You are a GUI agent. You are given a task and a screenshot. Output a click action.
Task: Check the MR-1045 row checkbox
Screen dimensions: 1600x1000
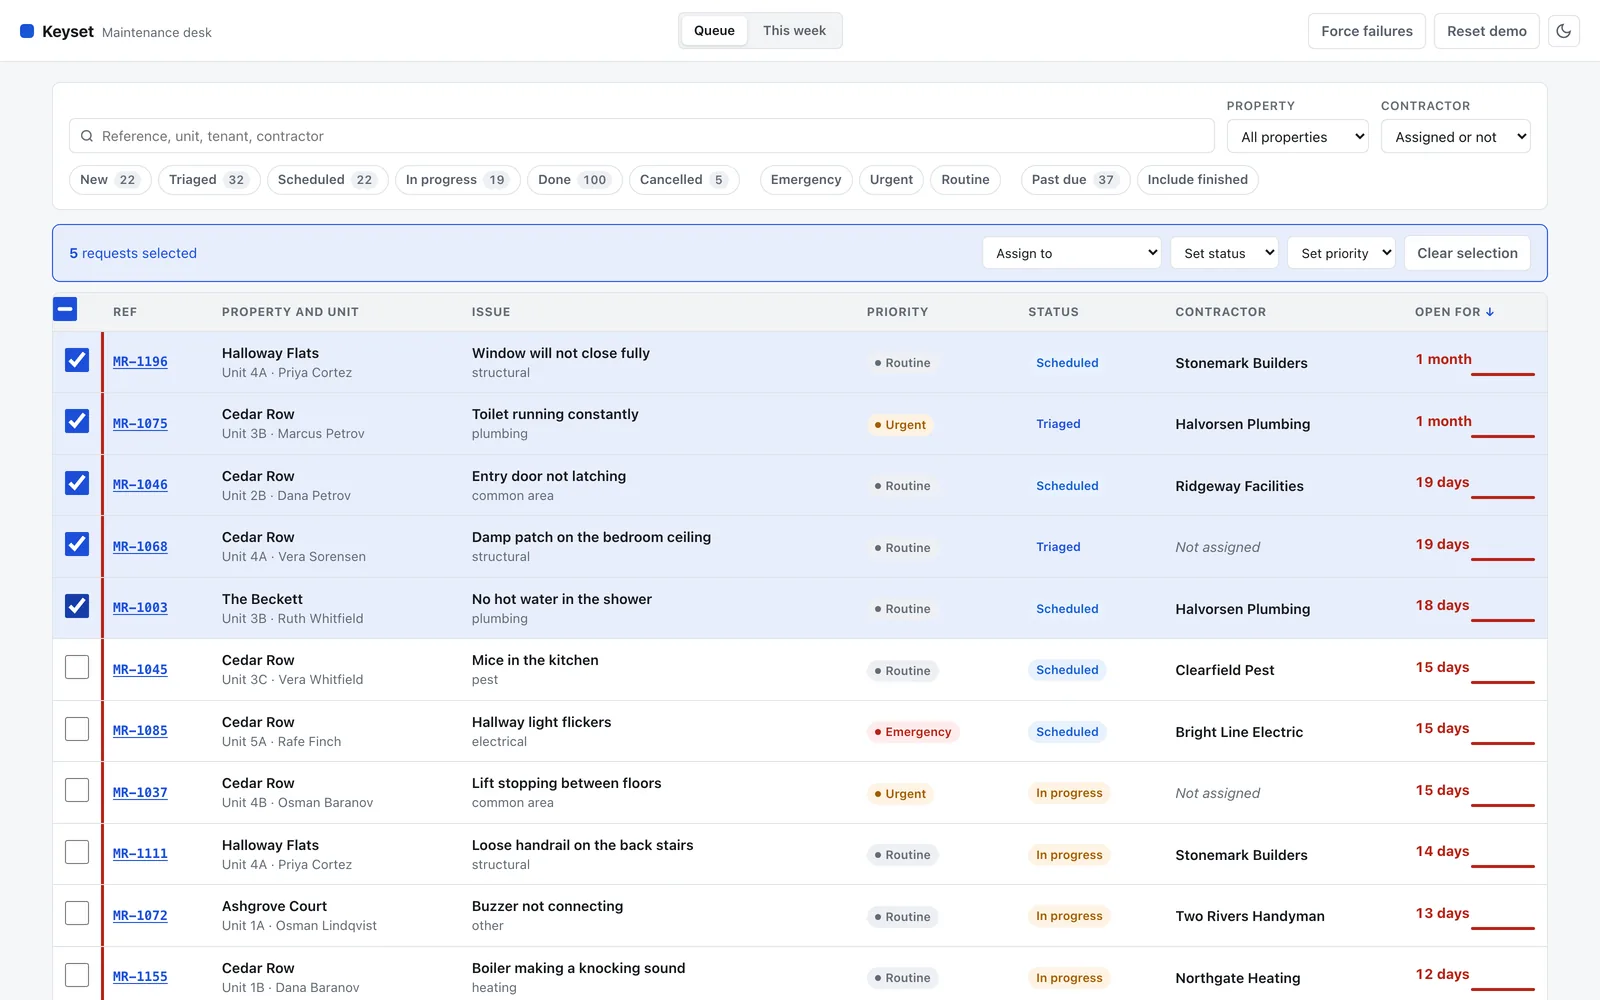pos(77,667)
